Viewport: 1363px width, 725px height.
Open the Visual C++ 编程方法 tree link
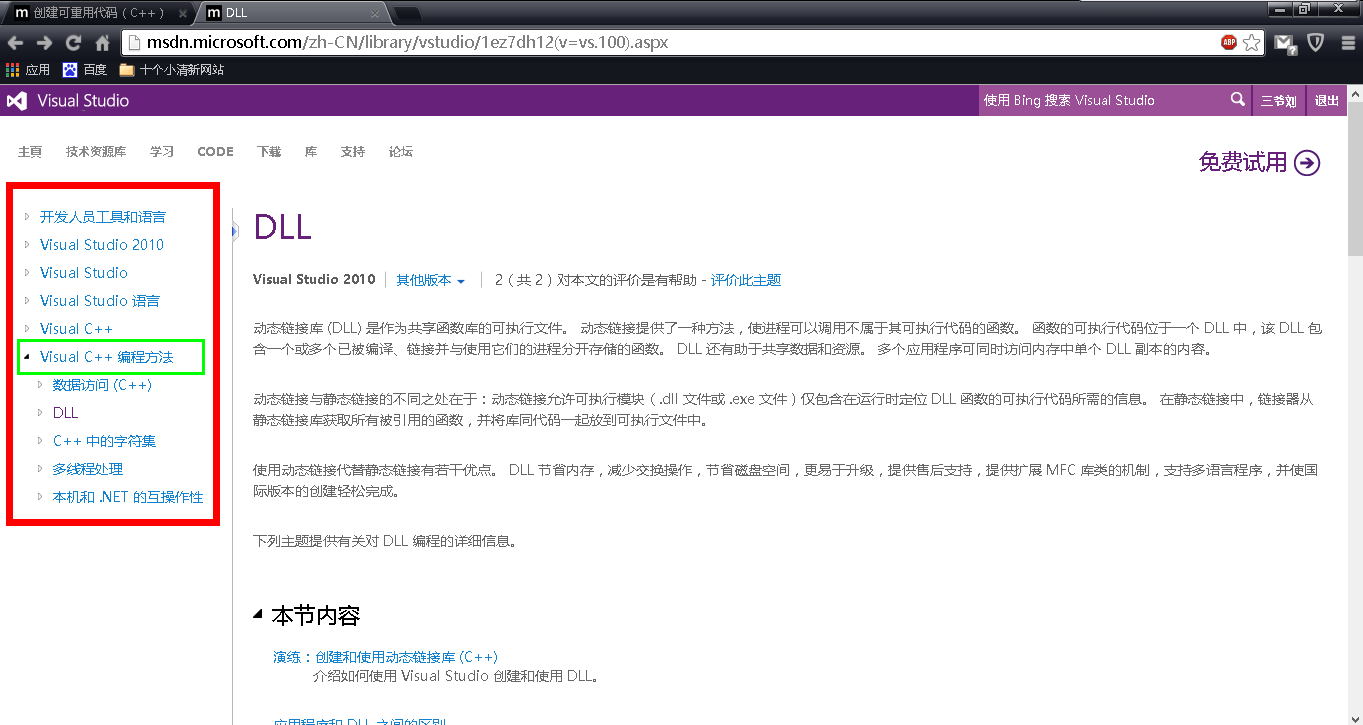coord(107,357)
